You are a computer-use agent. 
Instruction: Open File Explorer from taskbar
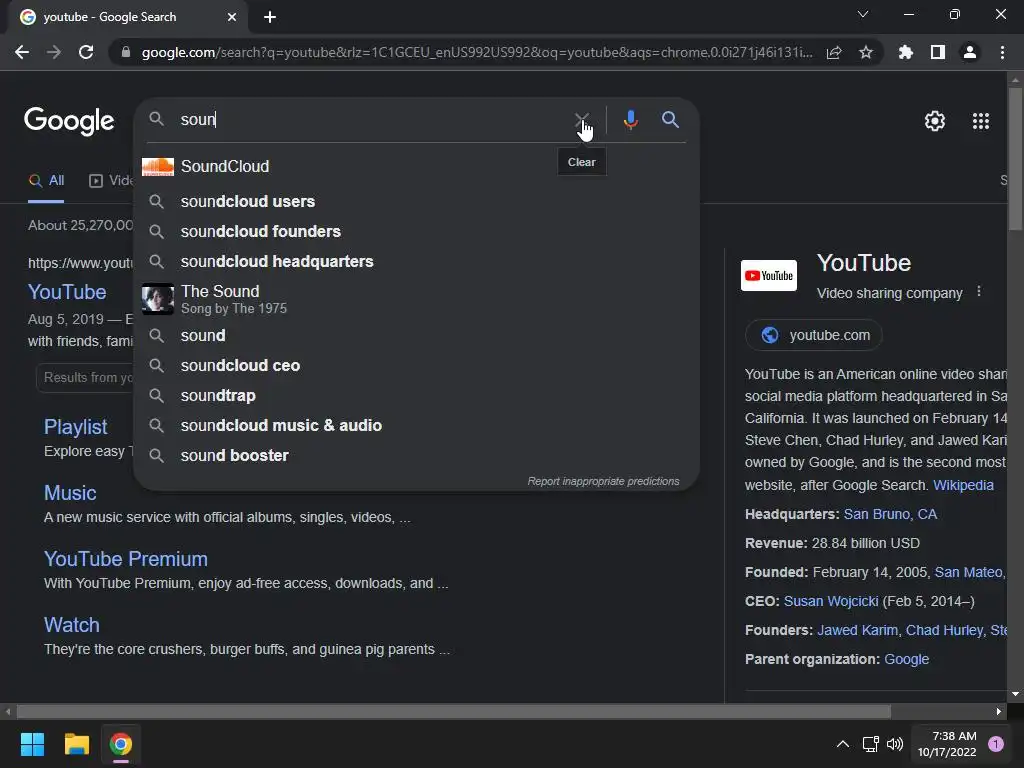pos(76,744)
